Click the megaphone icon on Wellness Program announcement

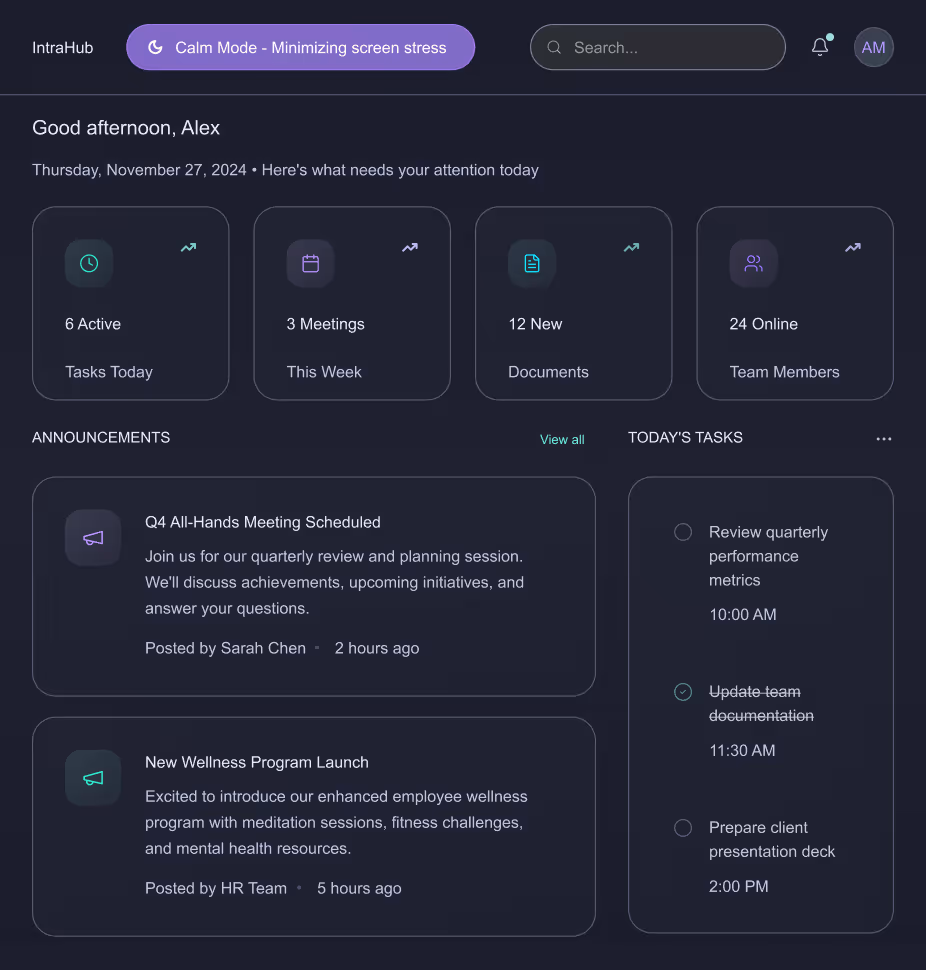pos(92,777)
